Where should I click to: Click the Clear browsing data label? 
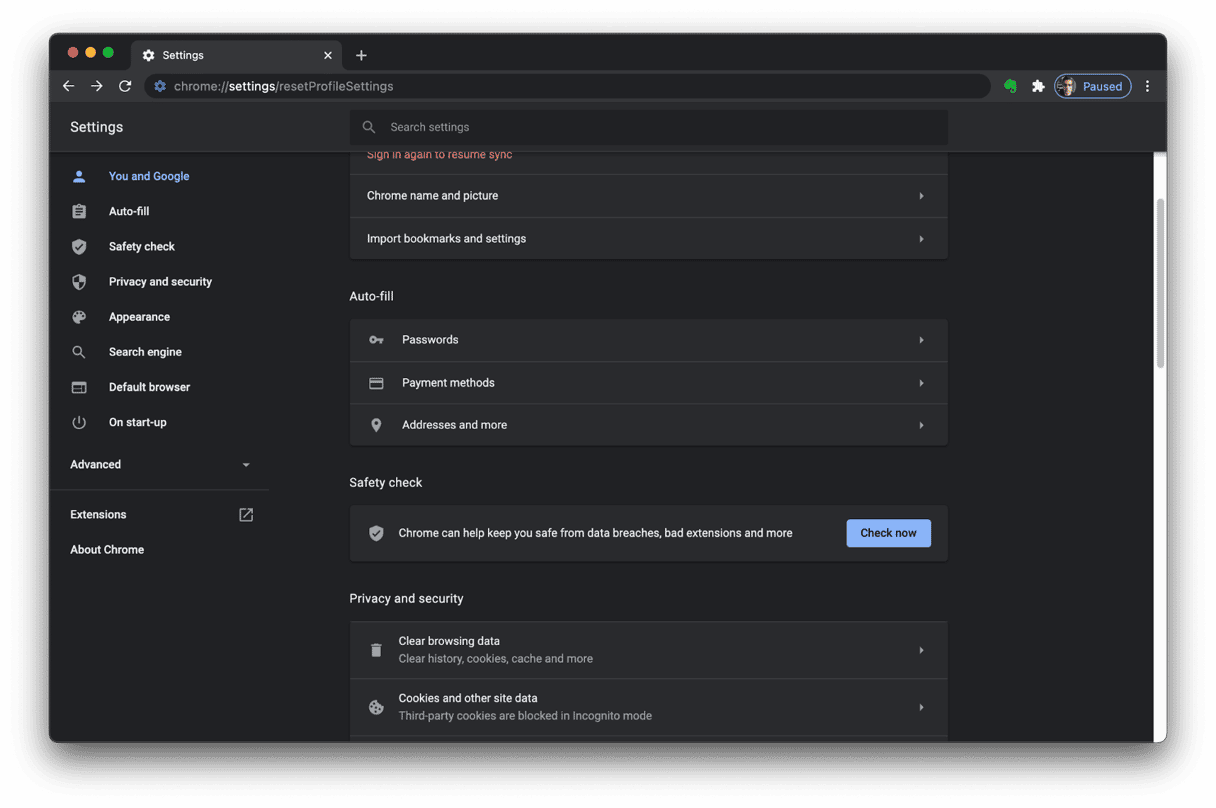(449, 641)
